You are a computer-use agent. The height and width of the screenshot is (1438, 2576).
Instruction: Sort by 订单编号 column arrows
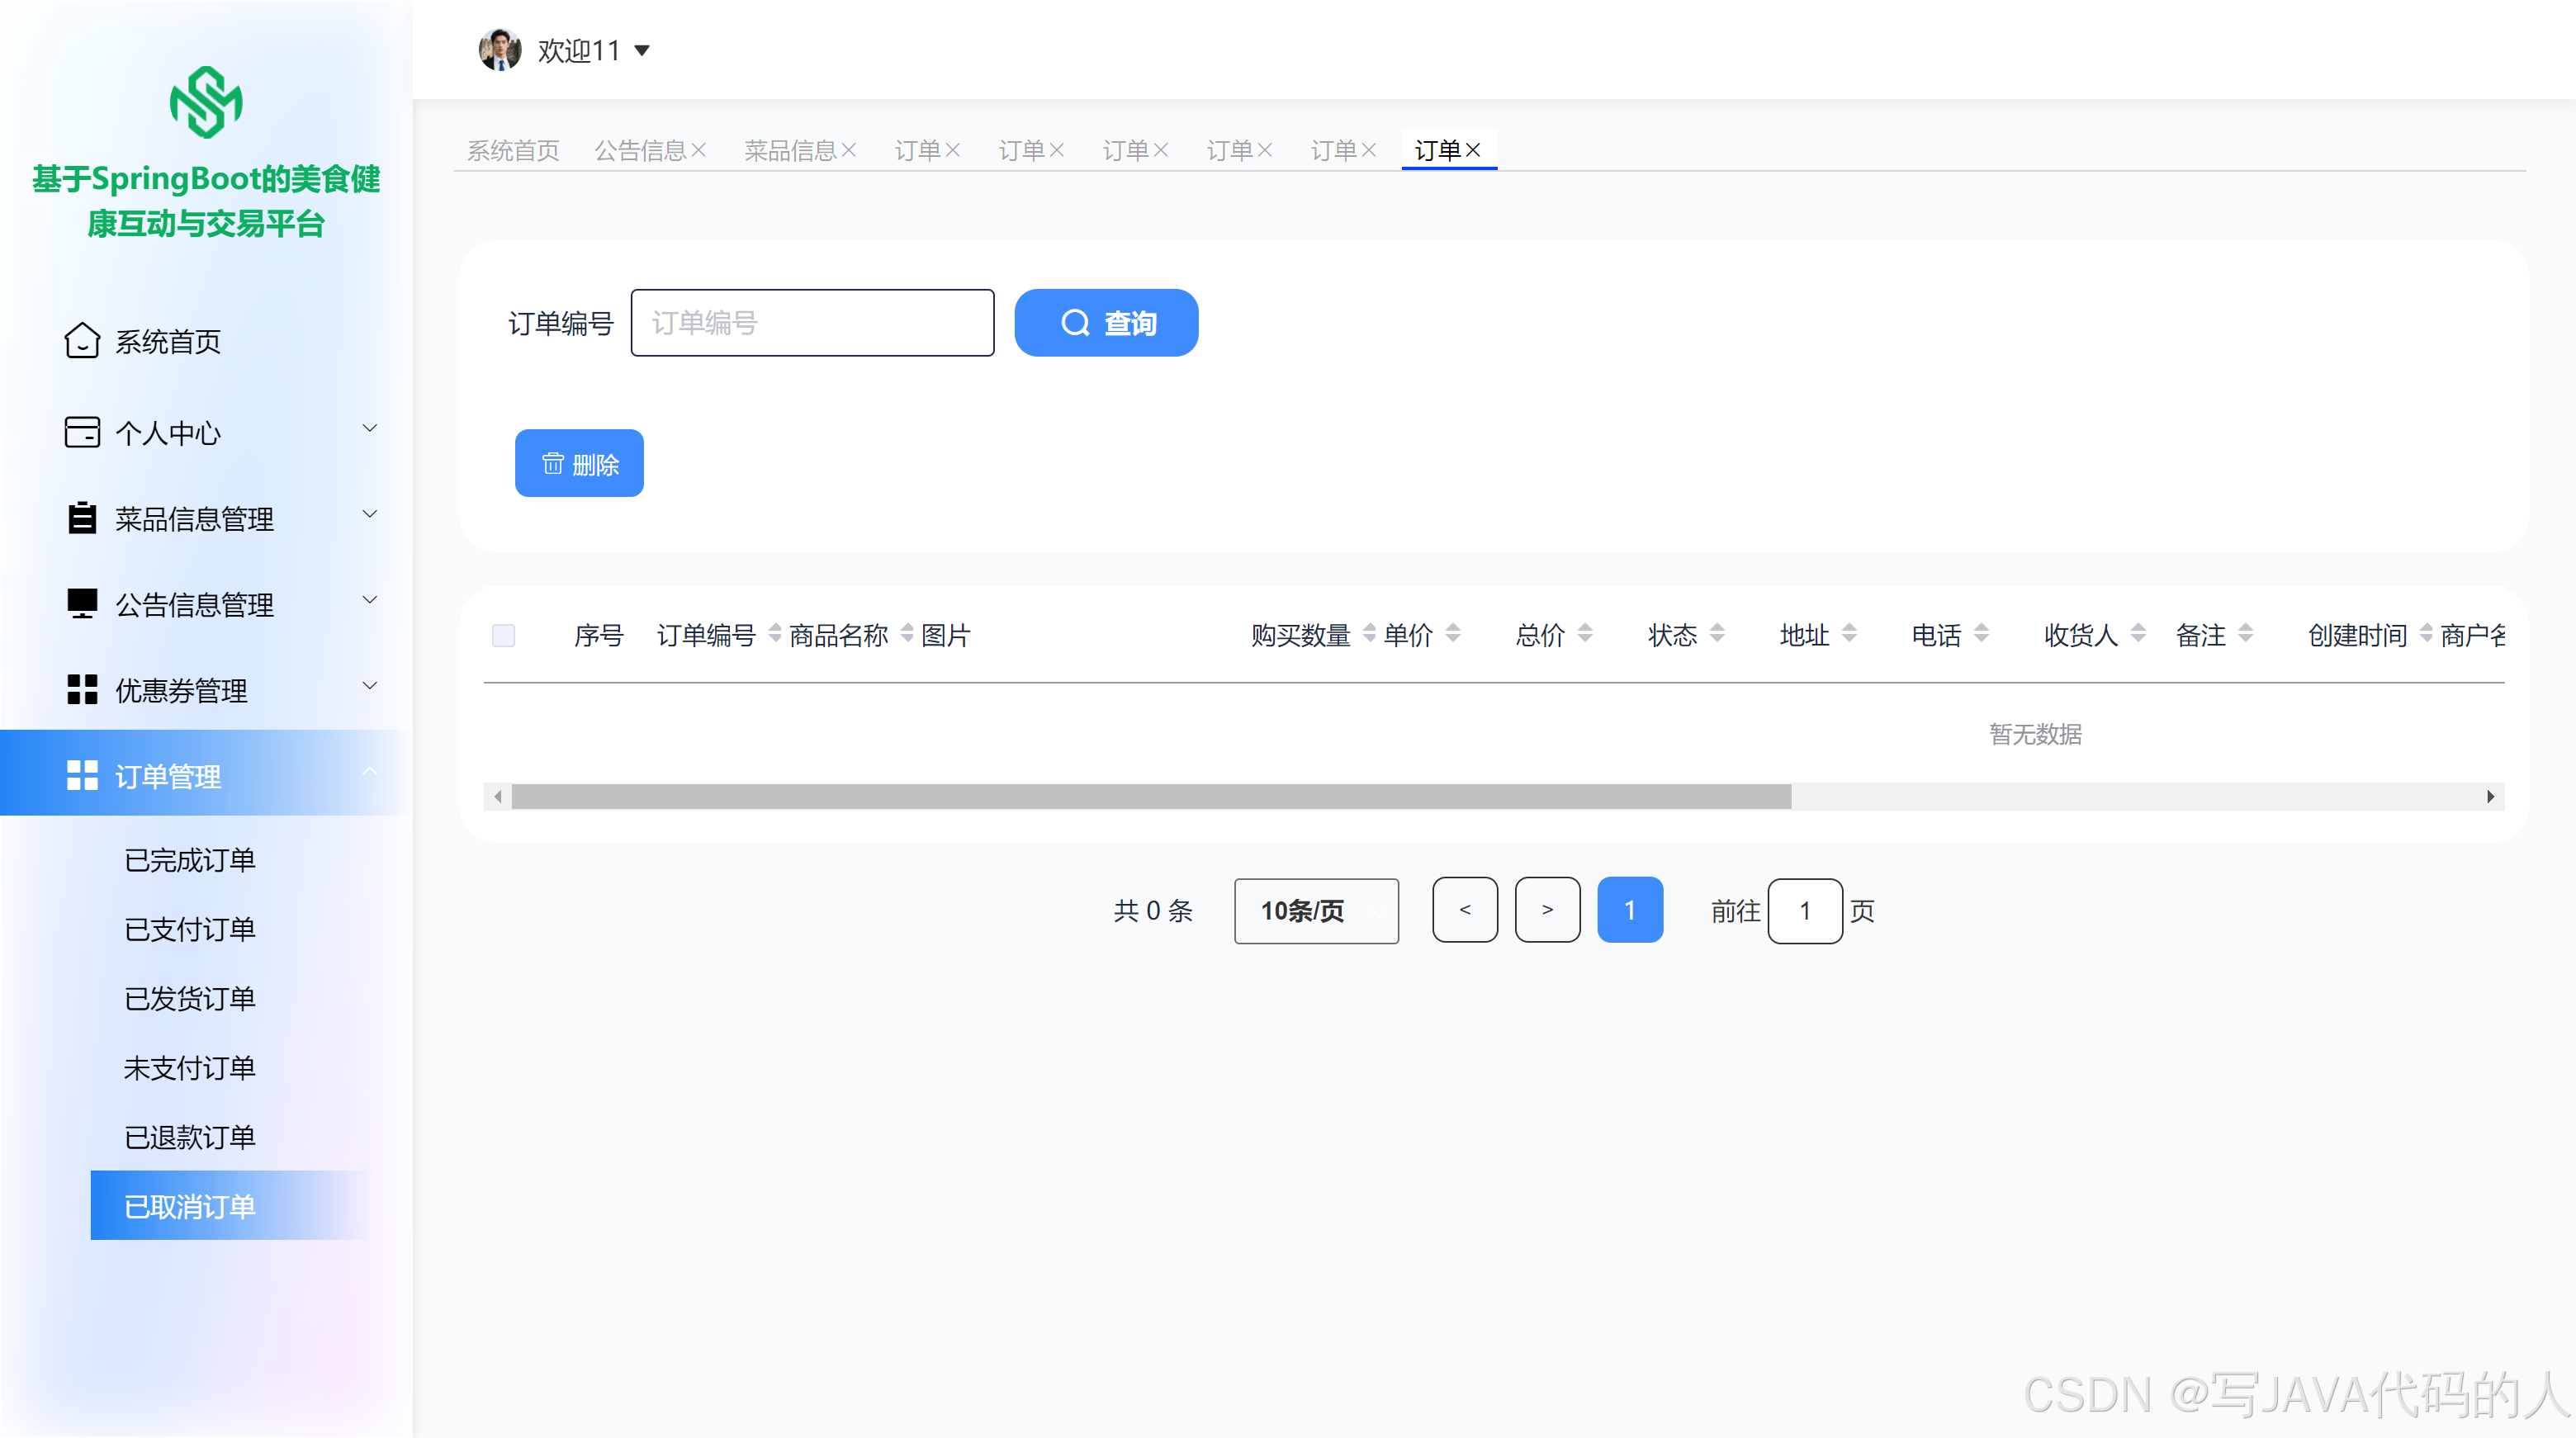774,633
